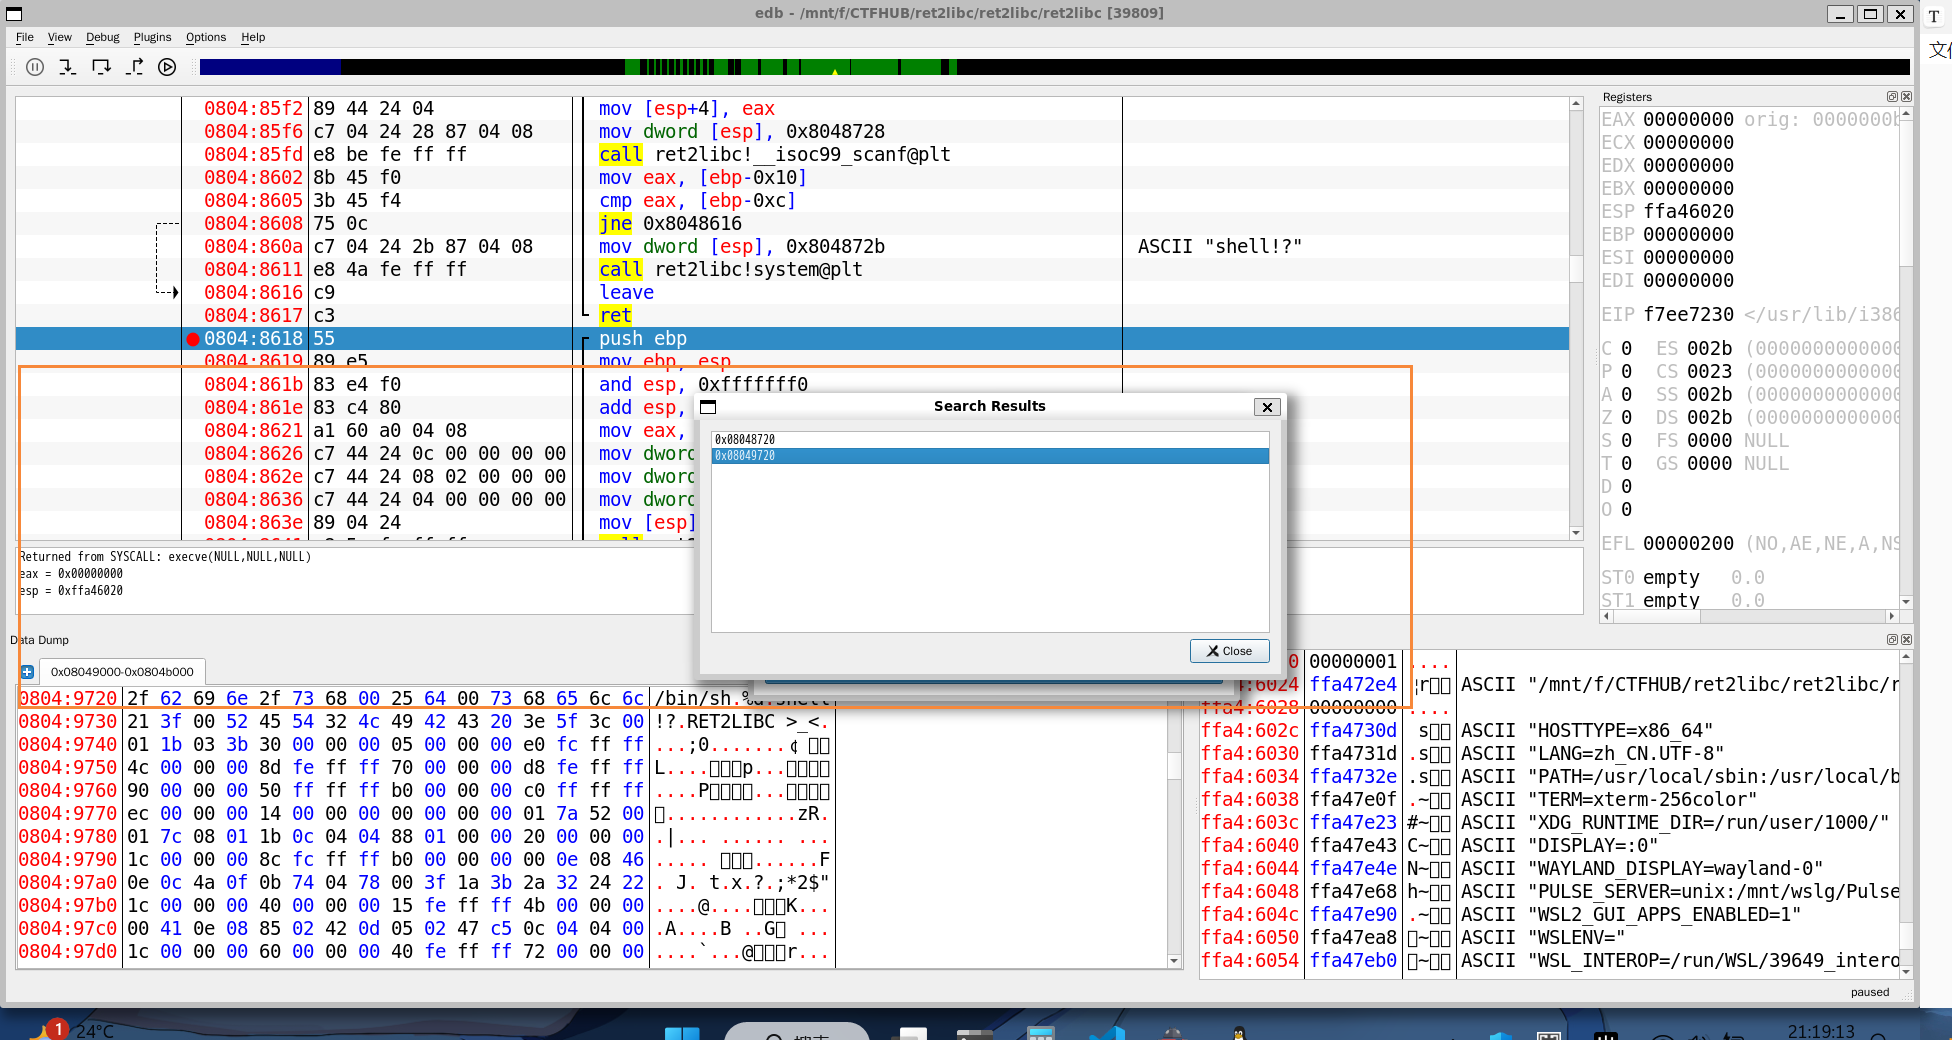Select the call ret2libc!__isoc99_scanf@plt instruction
This screenshot has width=1952, height=1040.
(x=775, y=155)
